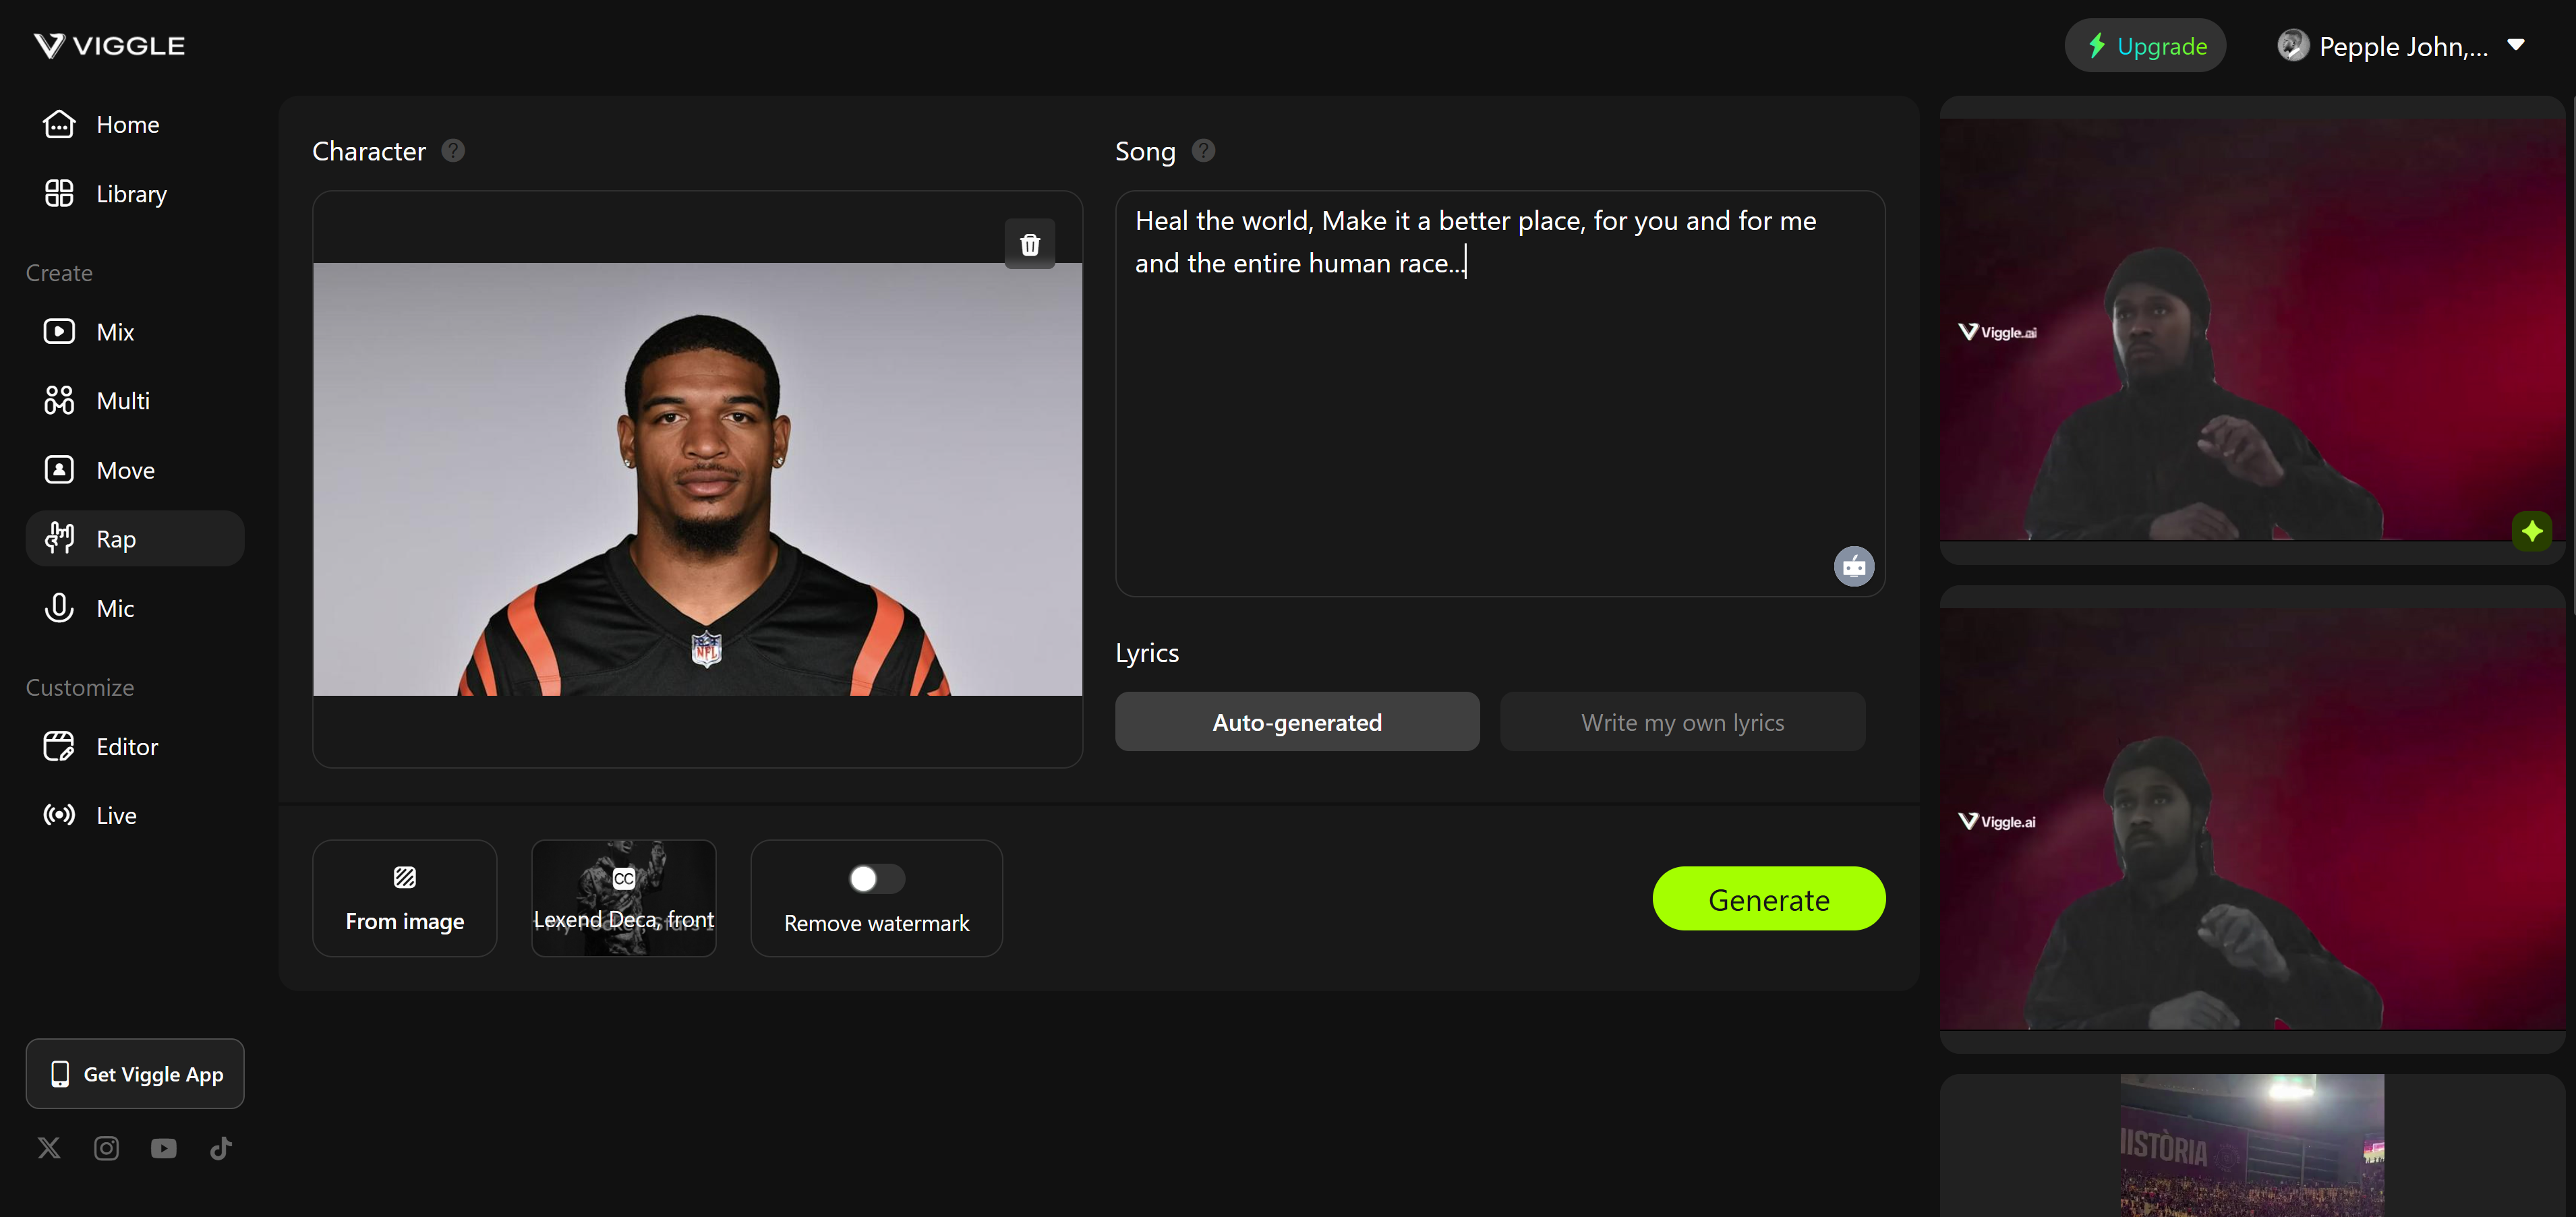2576x1217 pixels.
Task: Click the green sparkle badge on video
Action: click(2531, 531)
